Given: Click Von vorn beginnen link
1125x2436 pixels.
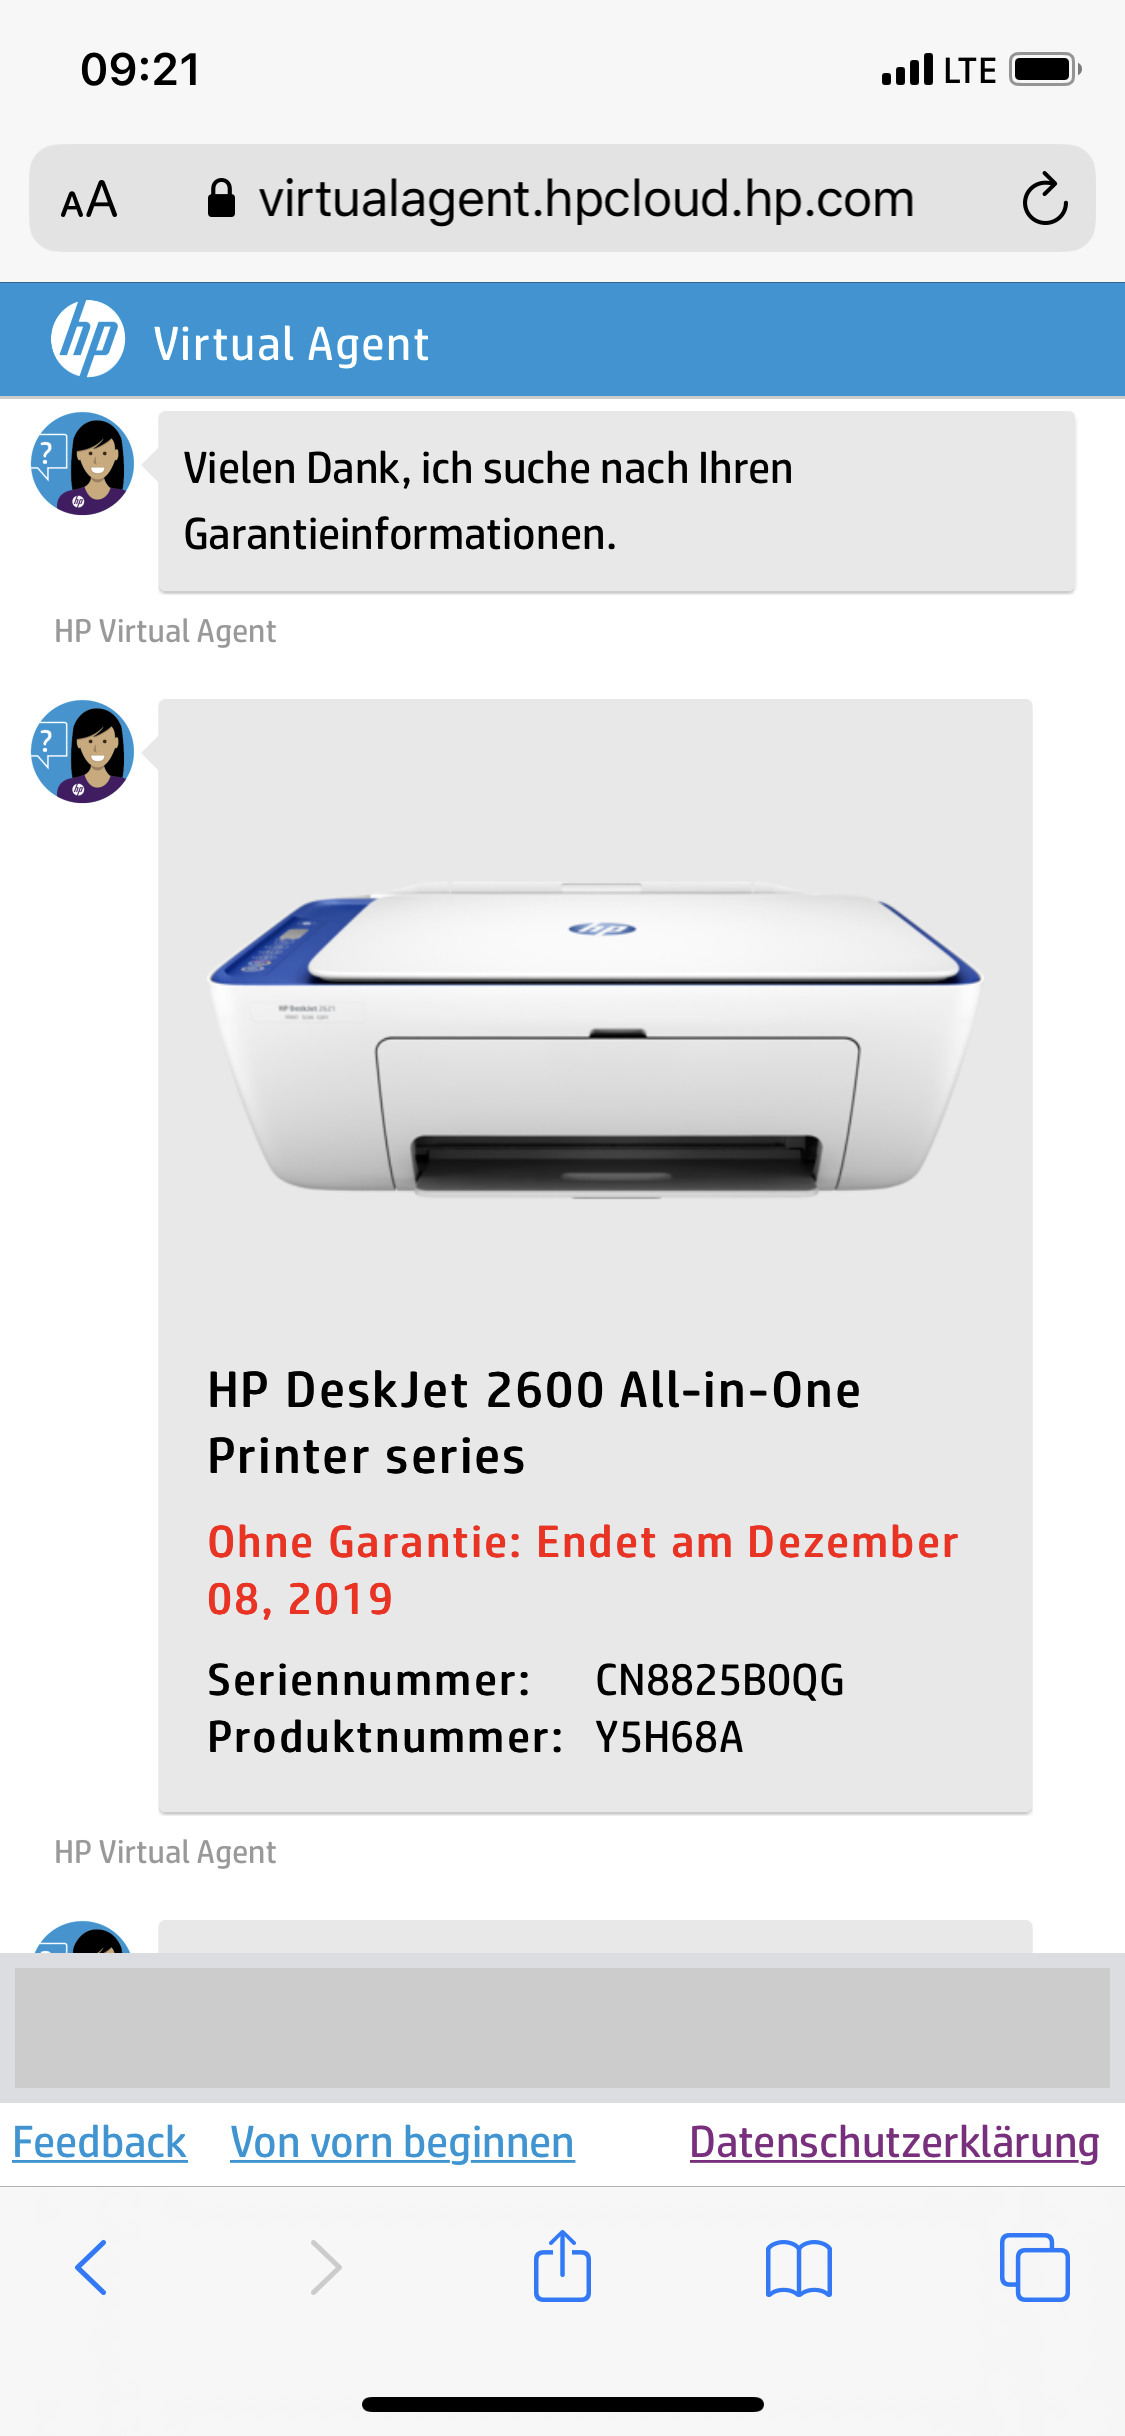Looking at the screenshot, I should tap(402, 2143).
